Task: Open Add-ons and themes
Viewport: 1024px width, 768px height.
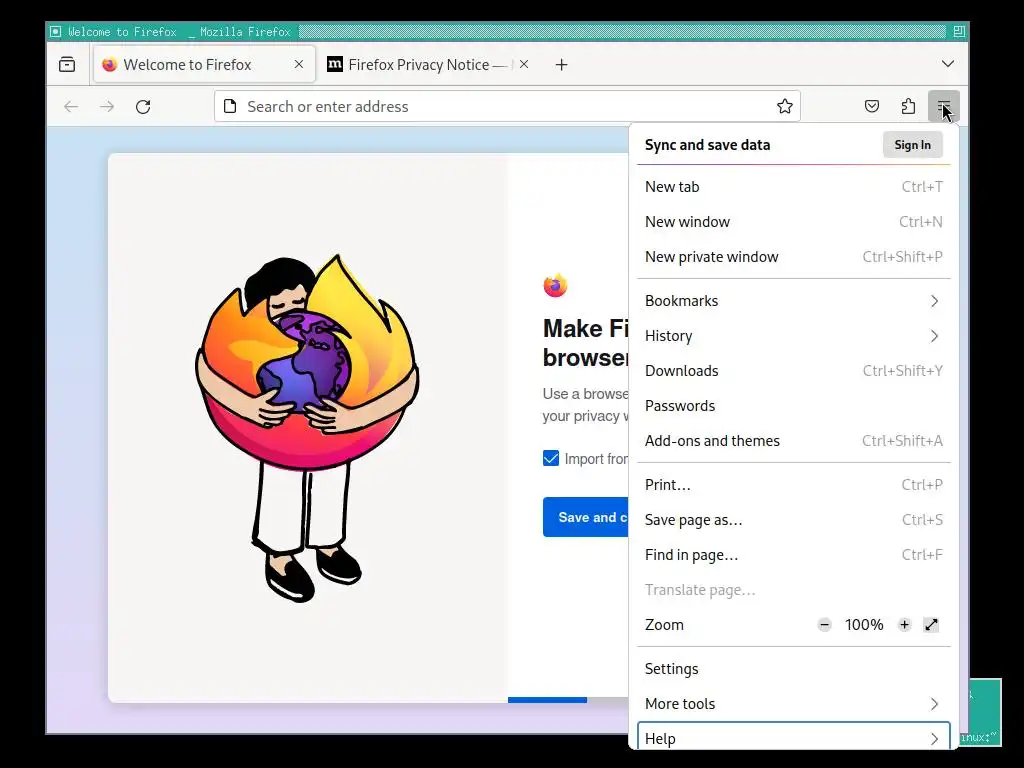Action: click(x=793, y=441)
